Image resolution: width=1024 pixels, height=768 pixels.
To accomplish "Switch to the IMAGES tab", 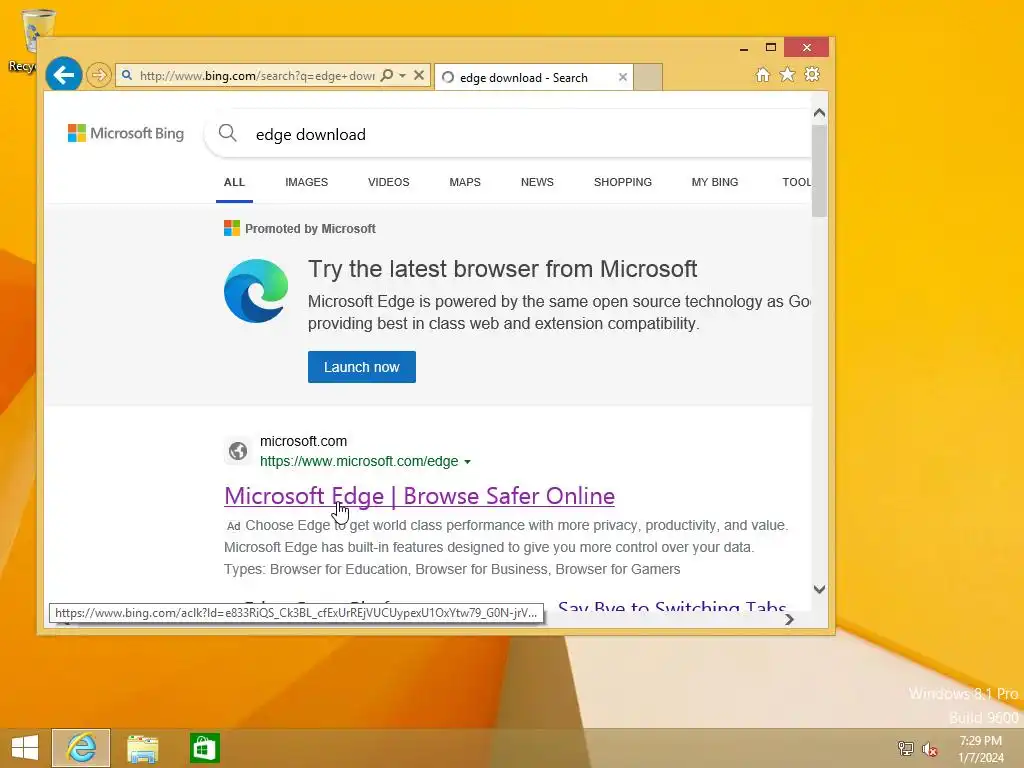I will (x=306, y=182).
